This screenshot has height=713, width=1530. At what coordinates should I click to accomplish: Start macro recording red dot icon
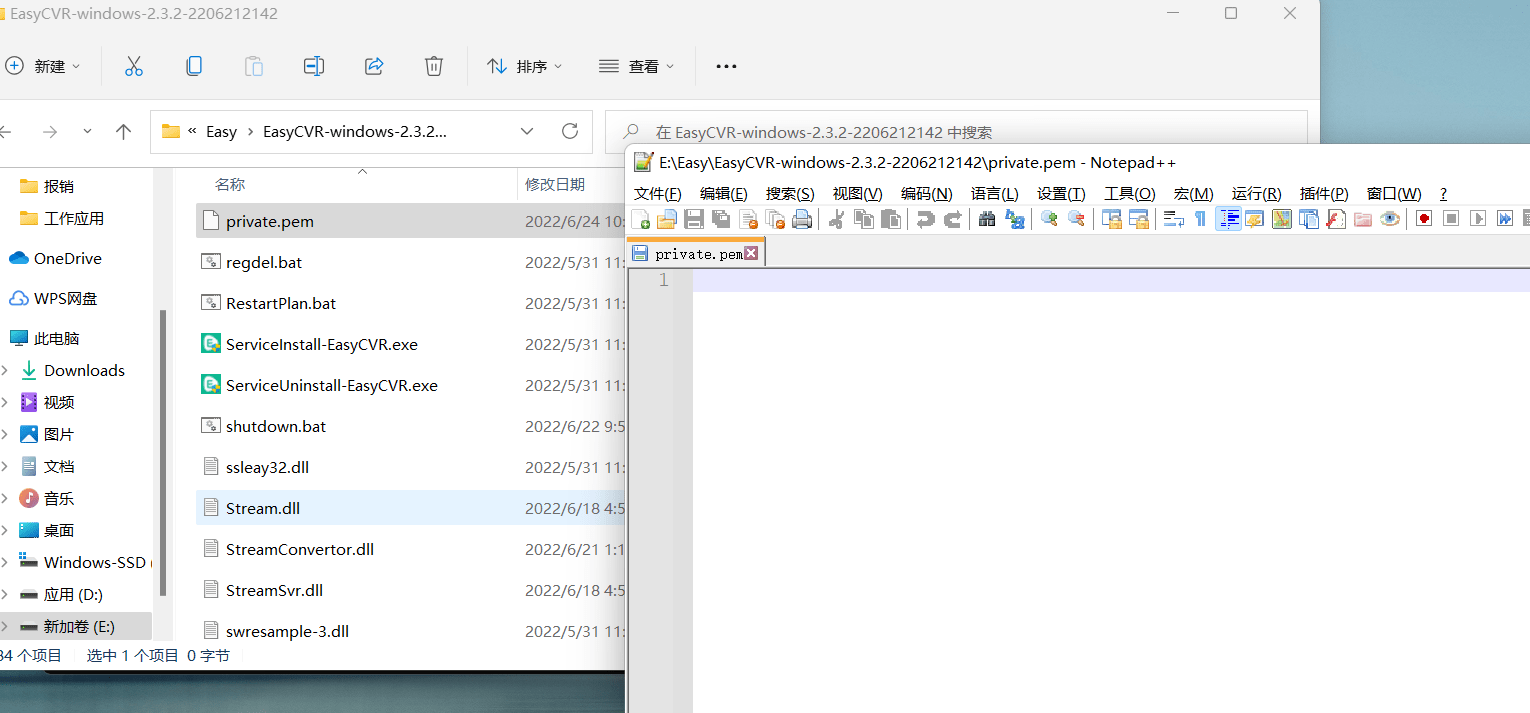coord(1424,219)
